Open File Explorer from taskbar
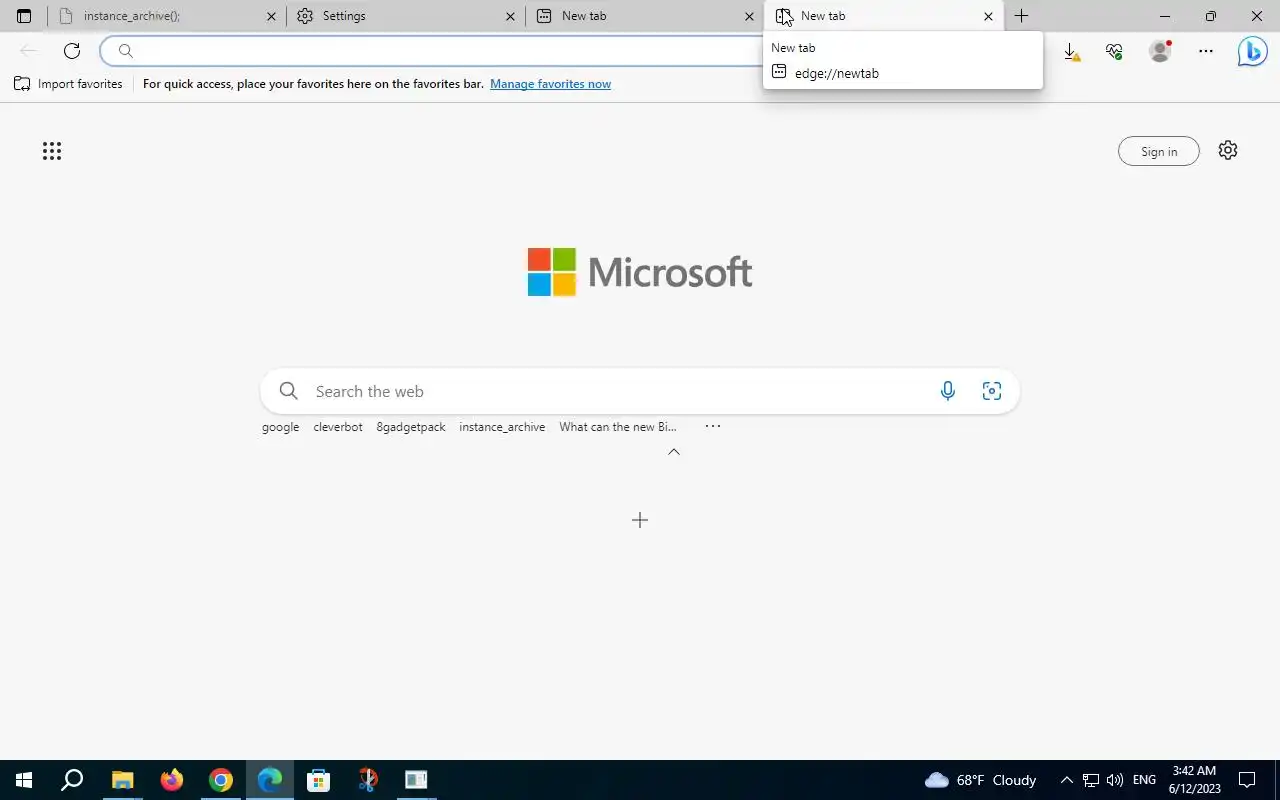 click(122, 780)
